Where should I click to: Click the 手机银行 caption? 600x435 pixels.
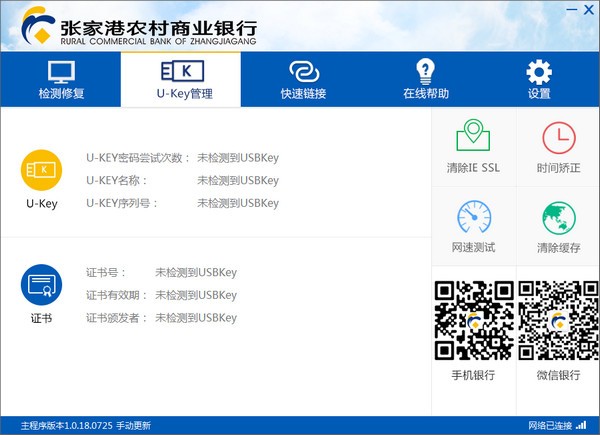(474, 375)
